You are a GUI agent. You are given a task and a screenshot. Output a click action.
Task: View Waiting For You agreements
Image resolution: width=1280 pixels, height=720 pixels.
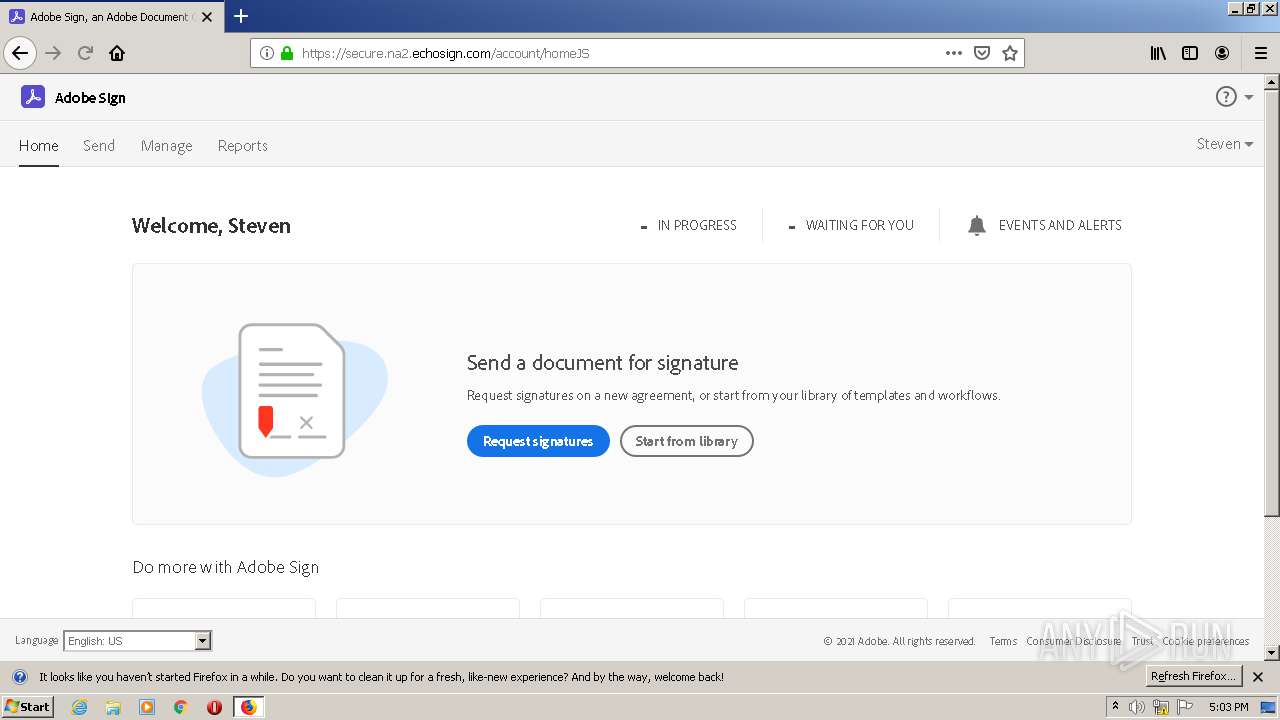(851, 225)
